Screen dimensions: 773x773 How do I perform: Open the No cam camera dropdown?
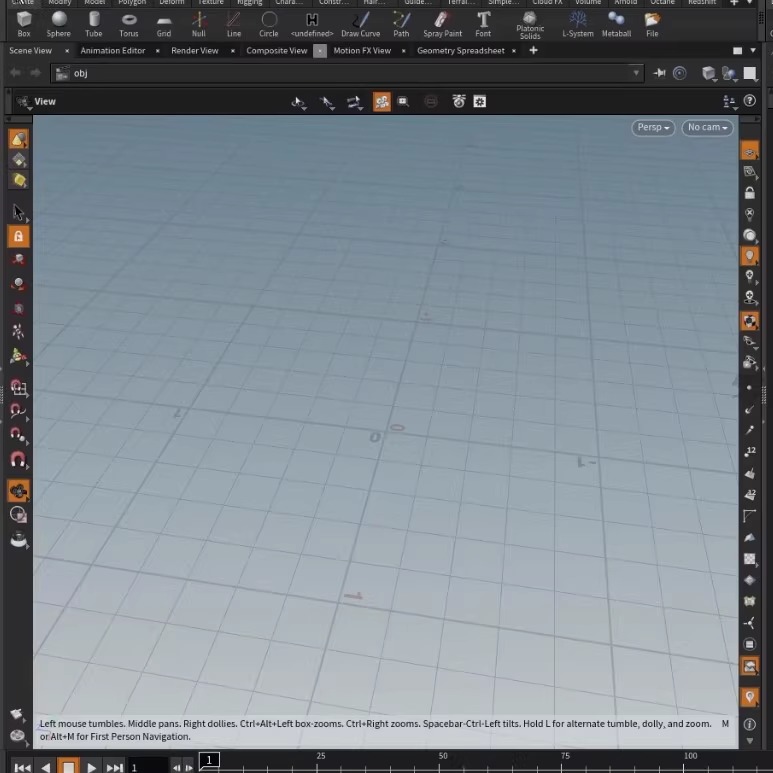click(x=707, y=128)
